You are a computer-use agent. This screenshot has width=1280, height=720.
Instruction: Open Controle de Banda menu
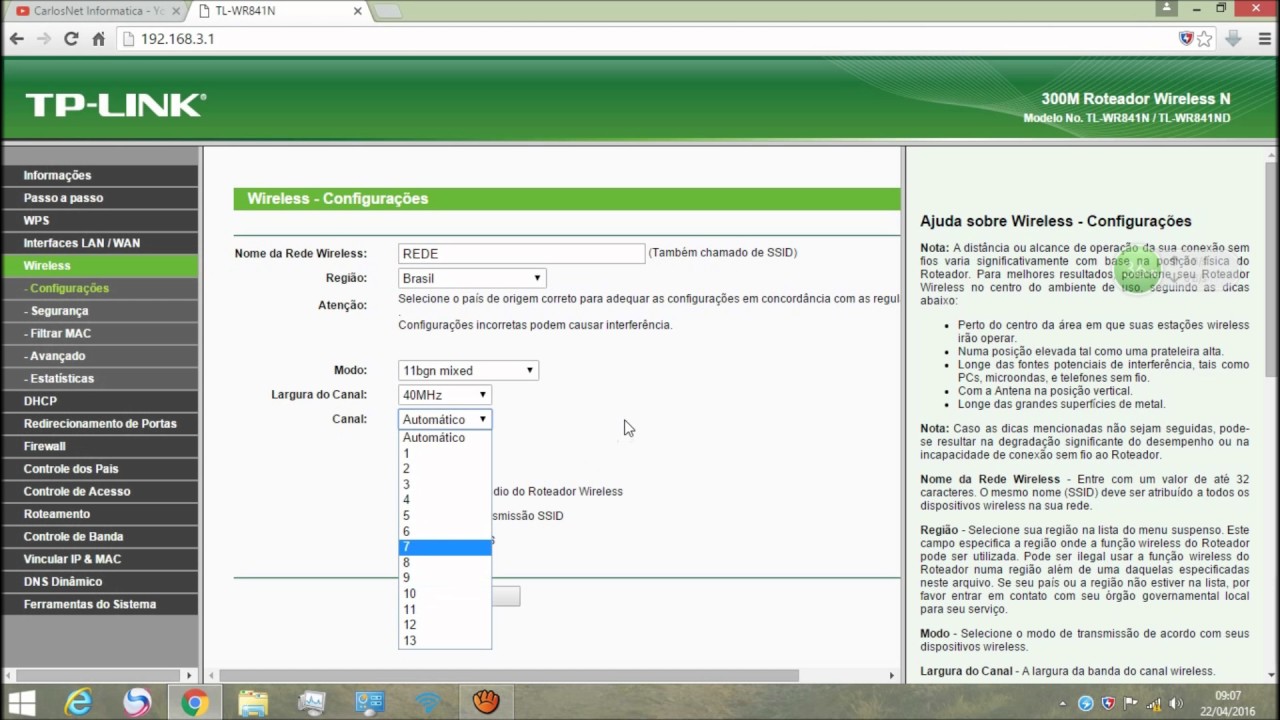100,536
